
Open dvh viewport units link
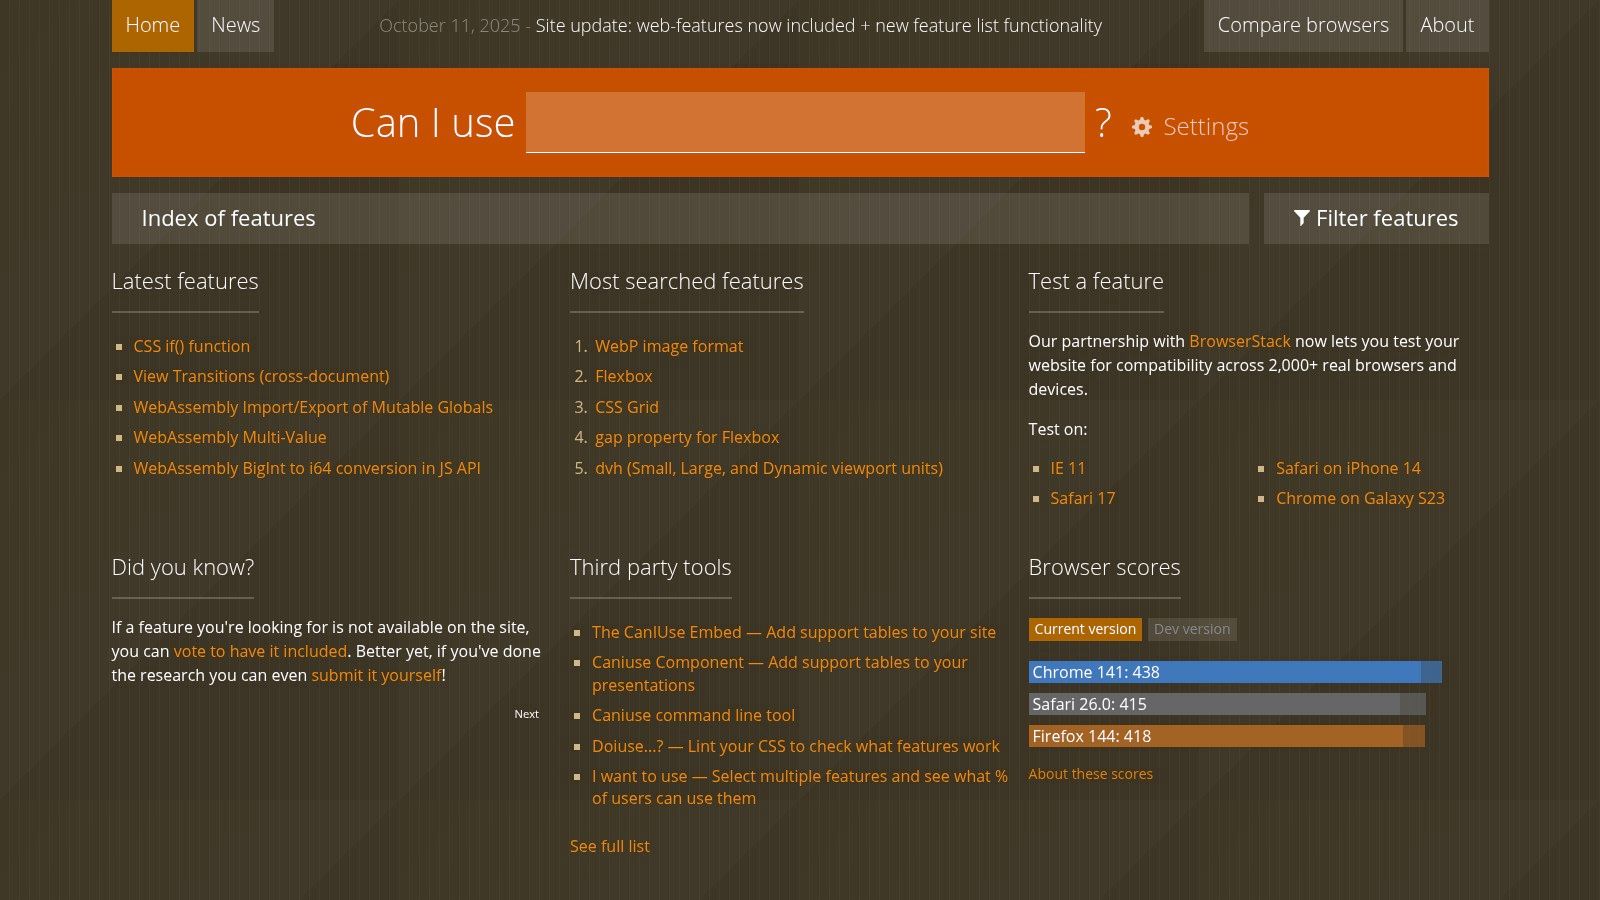[769, 468]
